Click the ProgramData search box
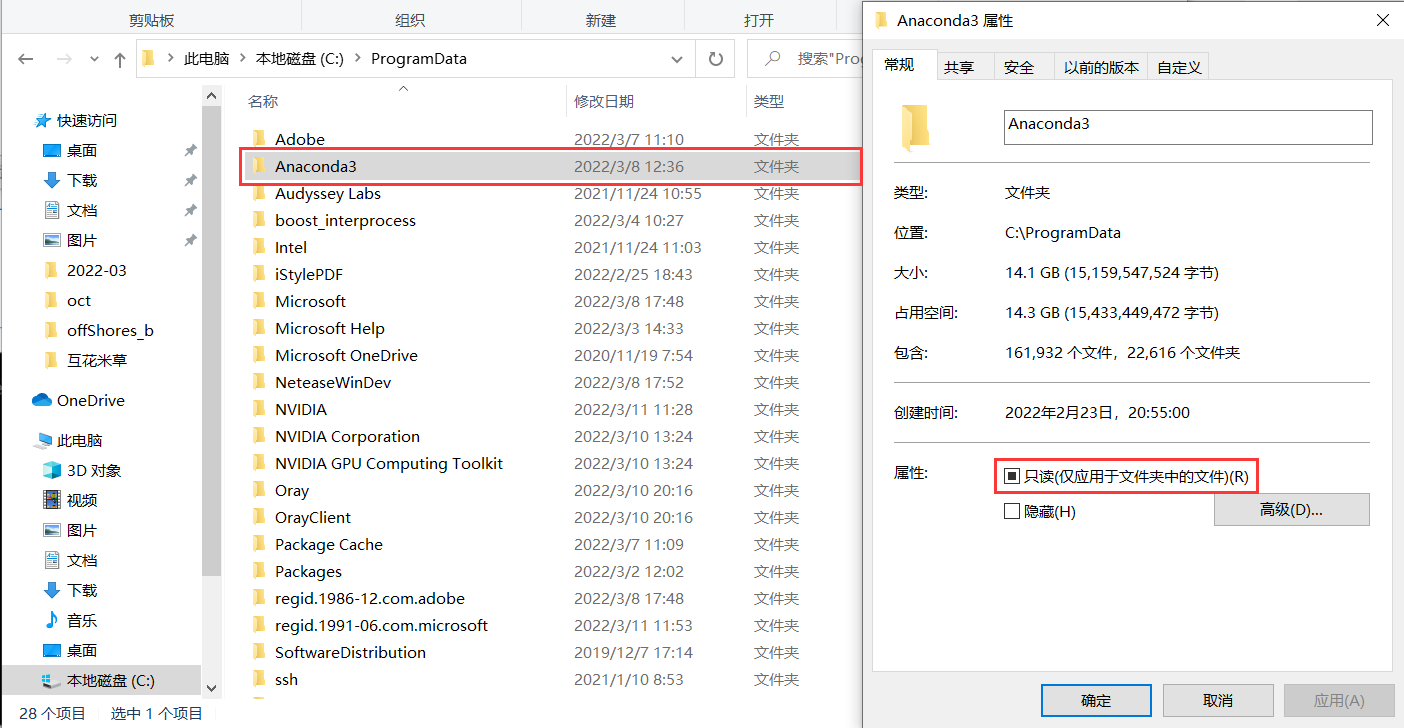The width and height of the screenshot is (1404, 728). pyautogui.click(x=804, y=59)
